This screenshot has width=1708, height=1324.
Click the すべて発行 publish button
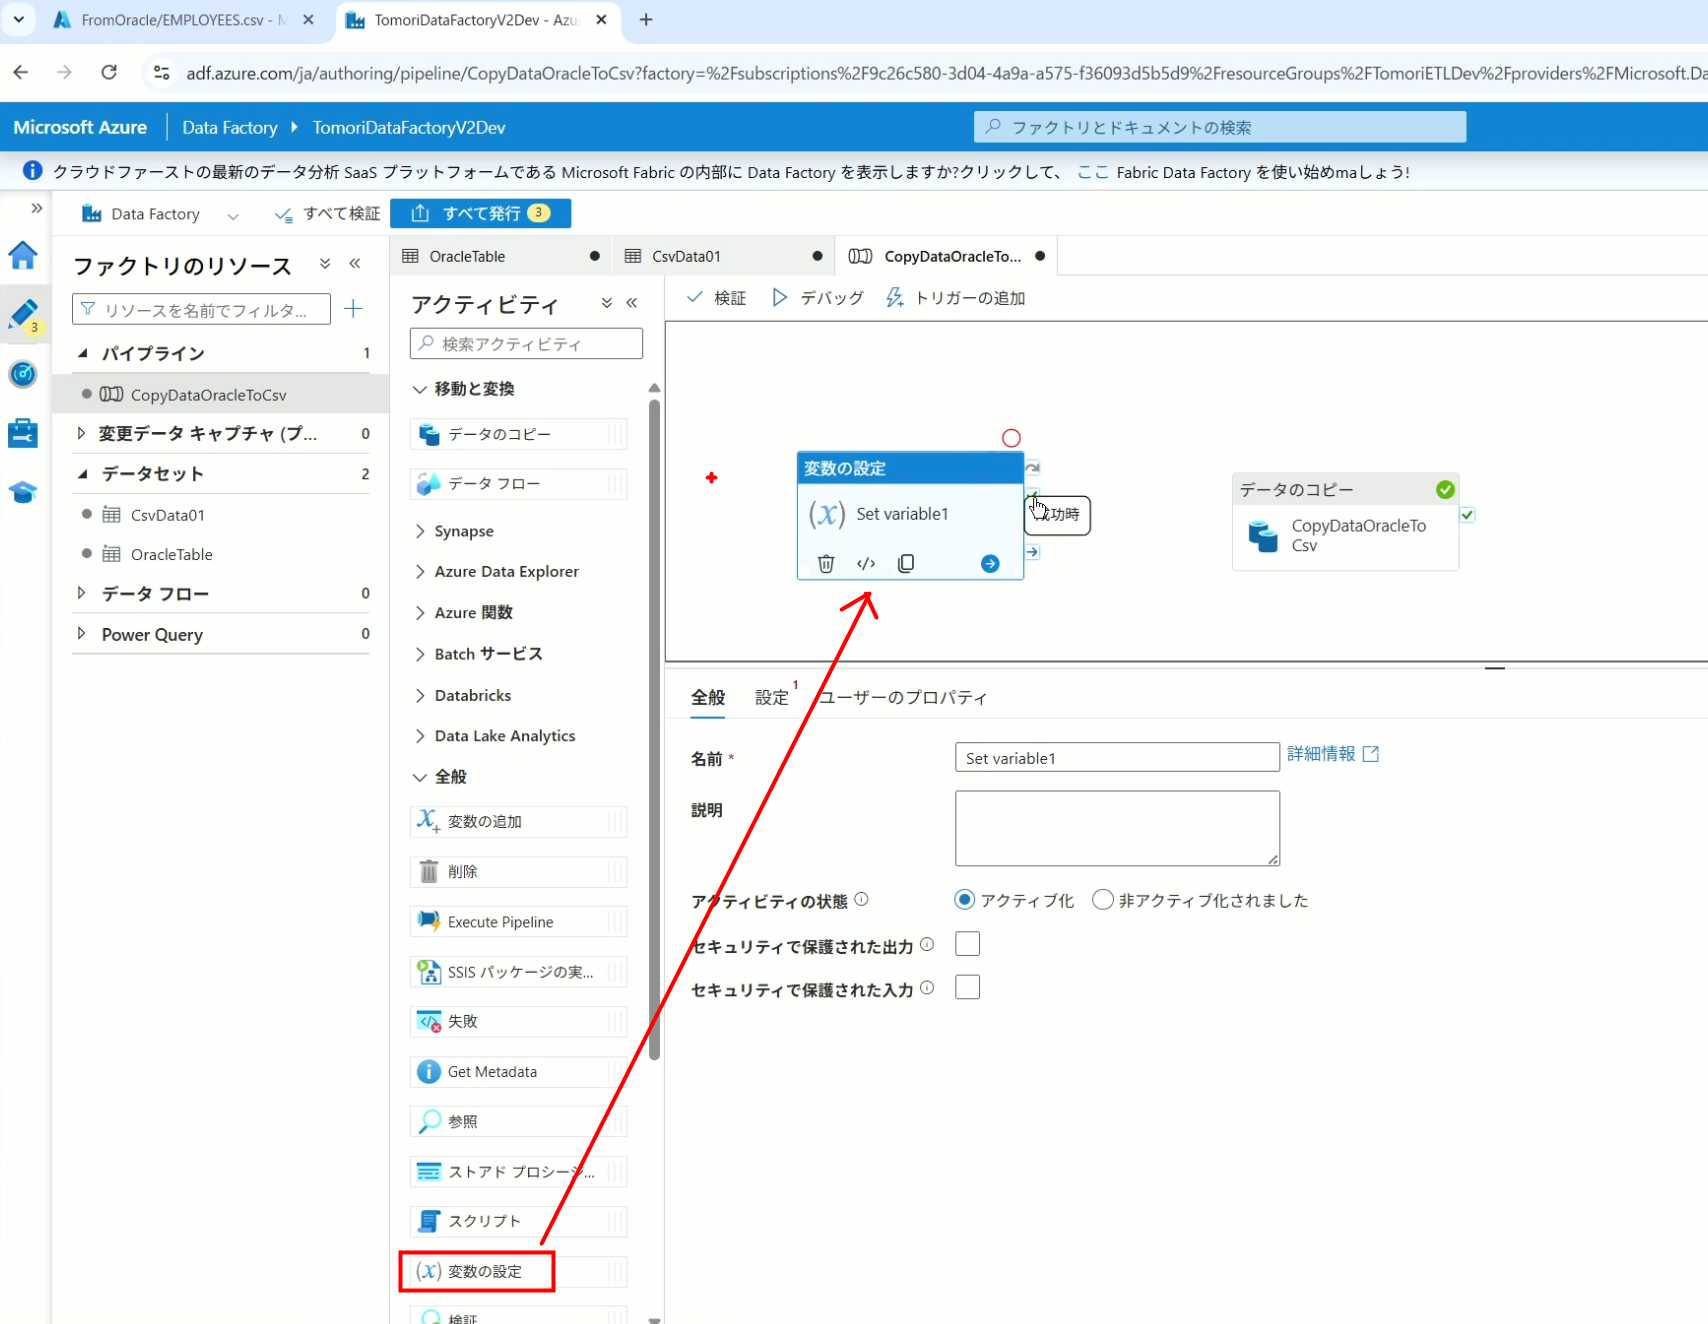point(481,213)
